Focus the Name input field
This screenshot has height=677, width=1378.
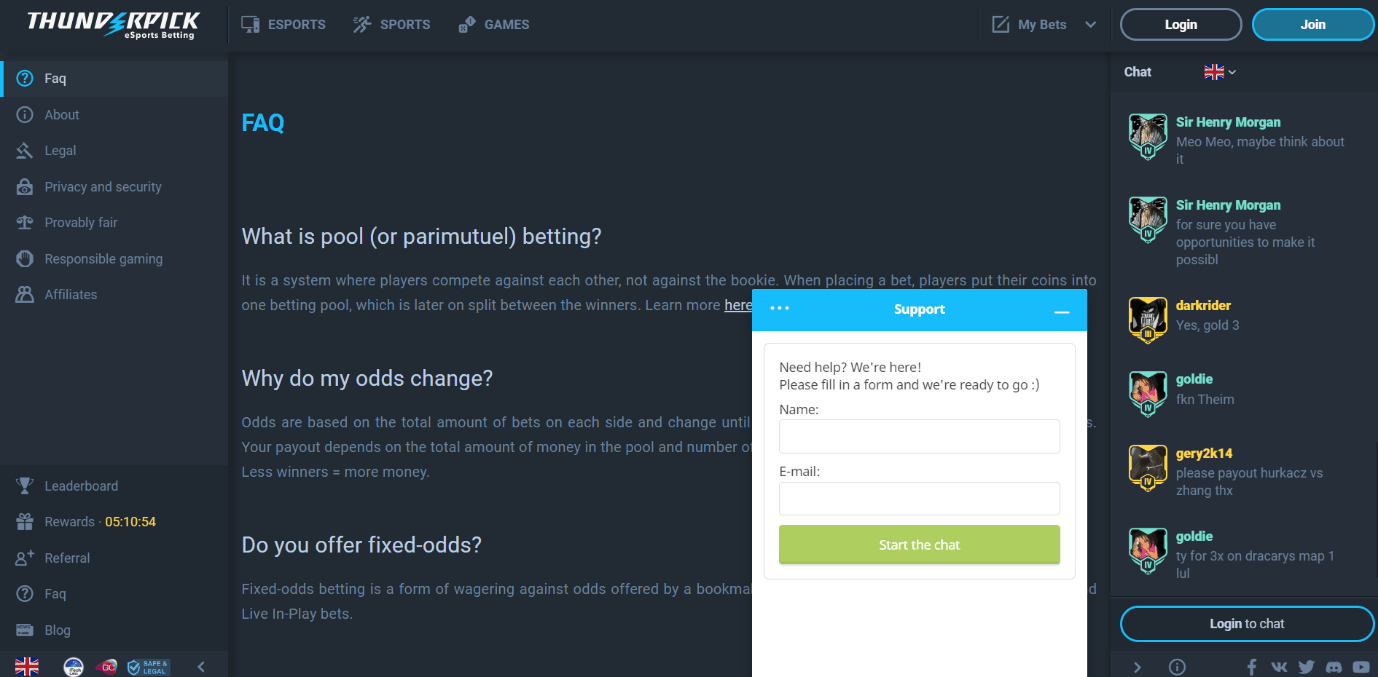(x=919, y=437)
